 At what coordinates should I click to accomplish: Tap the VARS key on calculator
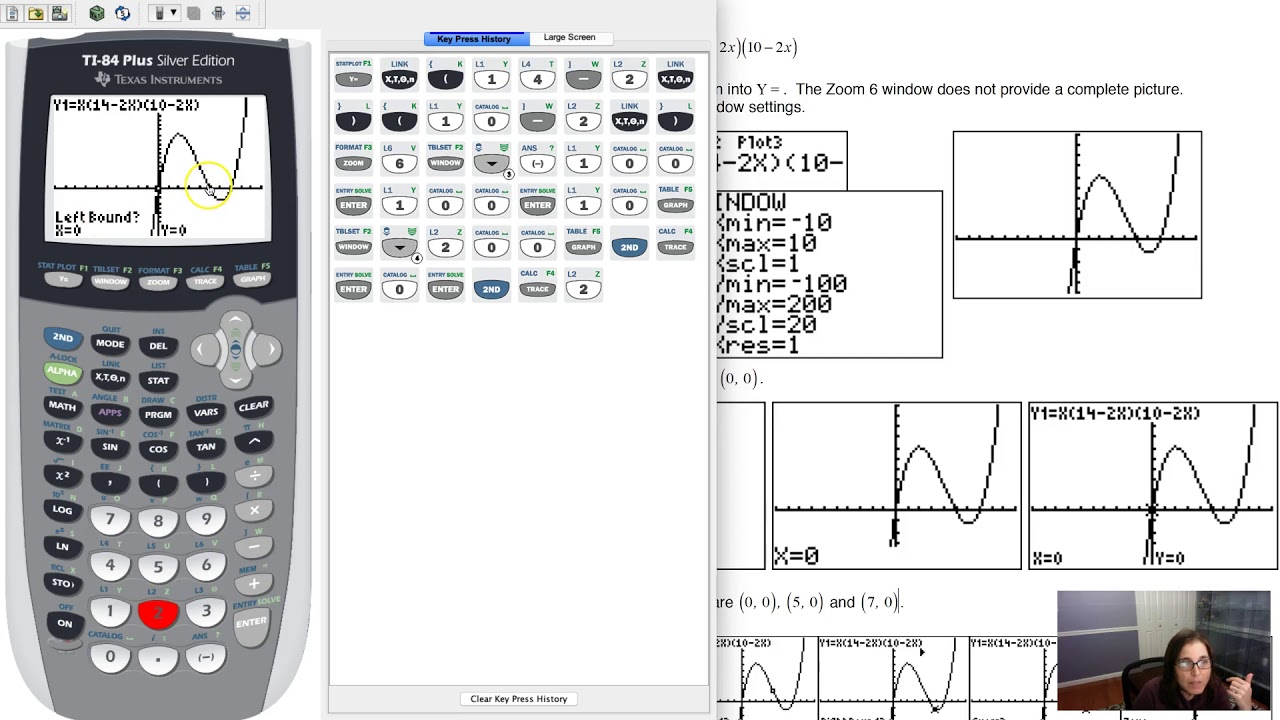tap(206, 411)
